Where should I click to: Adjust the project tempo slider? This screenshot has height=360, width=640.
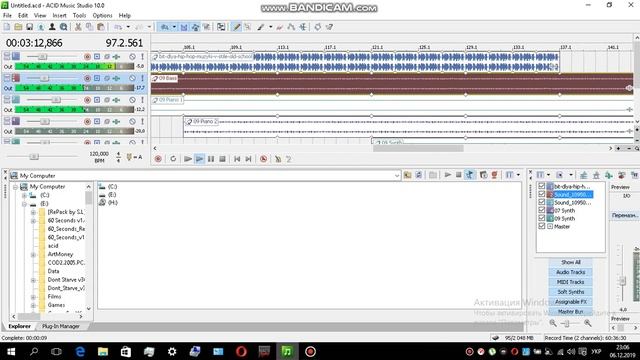[34, 156]
